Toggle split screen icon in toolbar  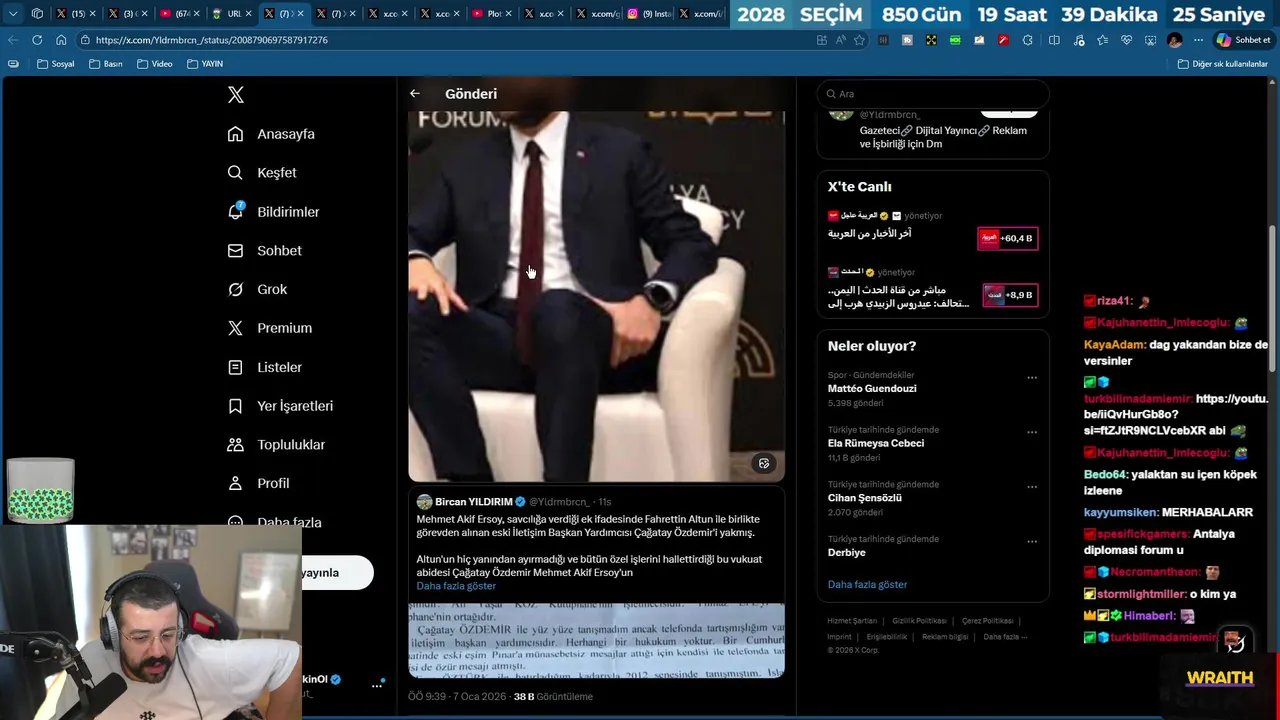point(1054,40)
